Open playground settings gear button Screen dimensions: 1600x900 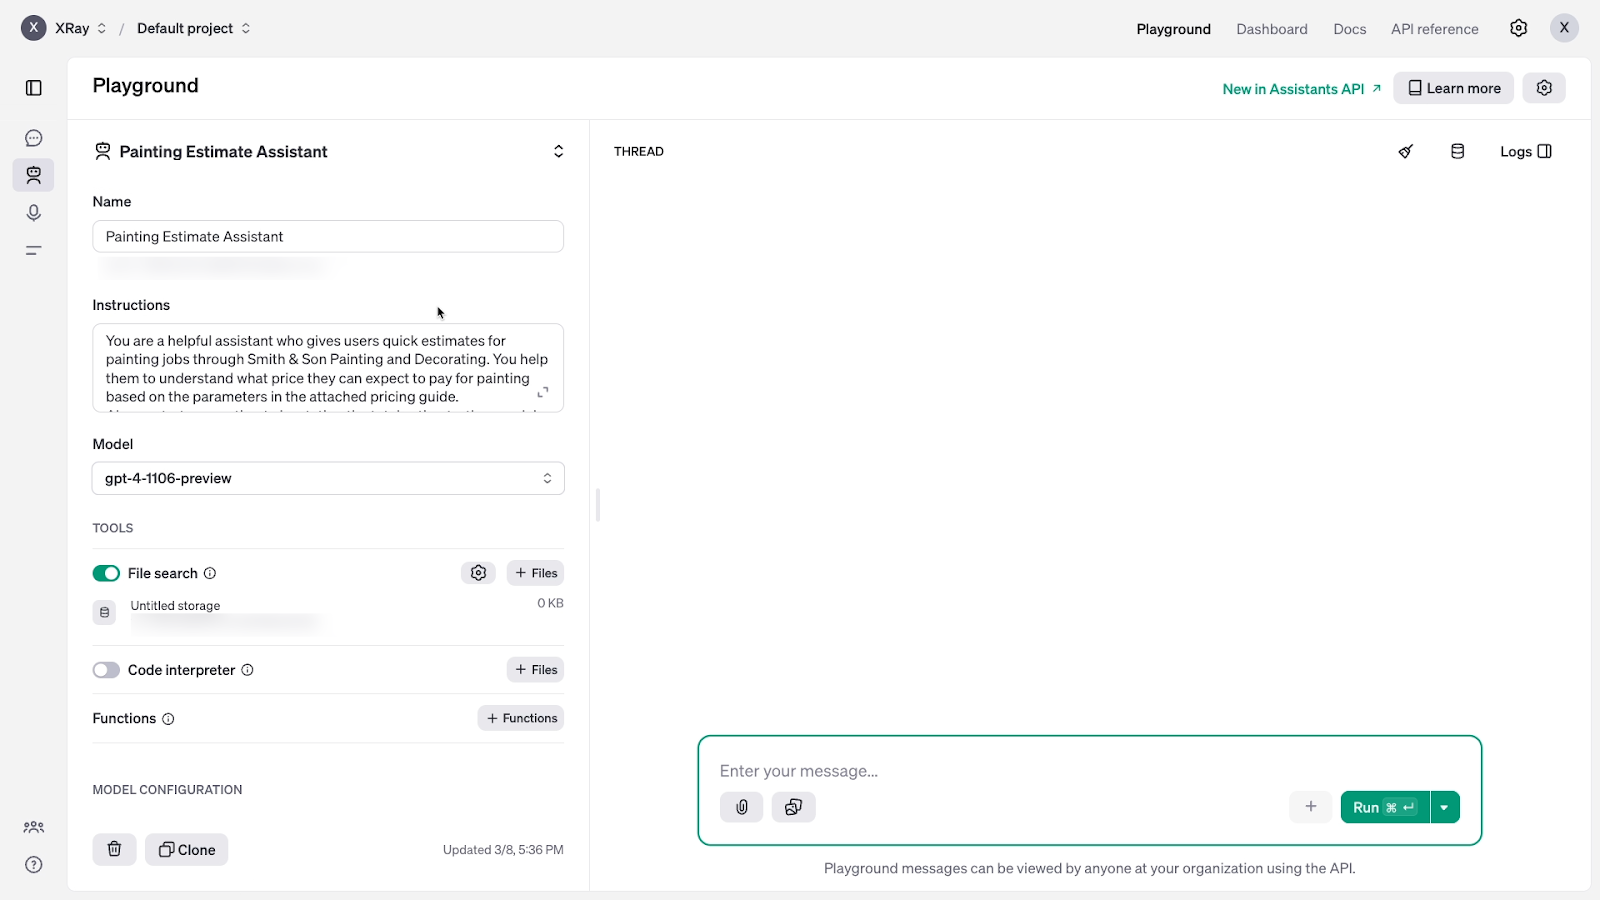click(x=1544, y=88)
